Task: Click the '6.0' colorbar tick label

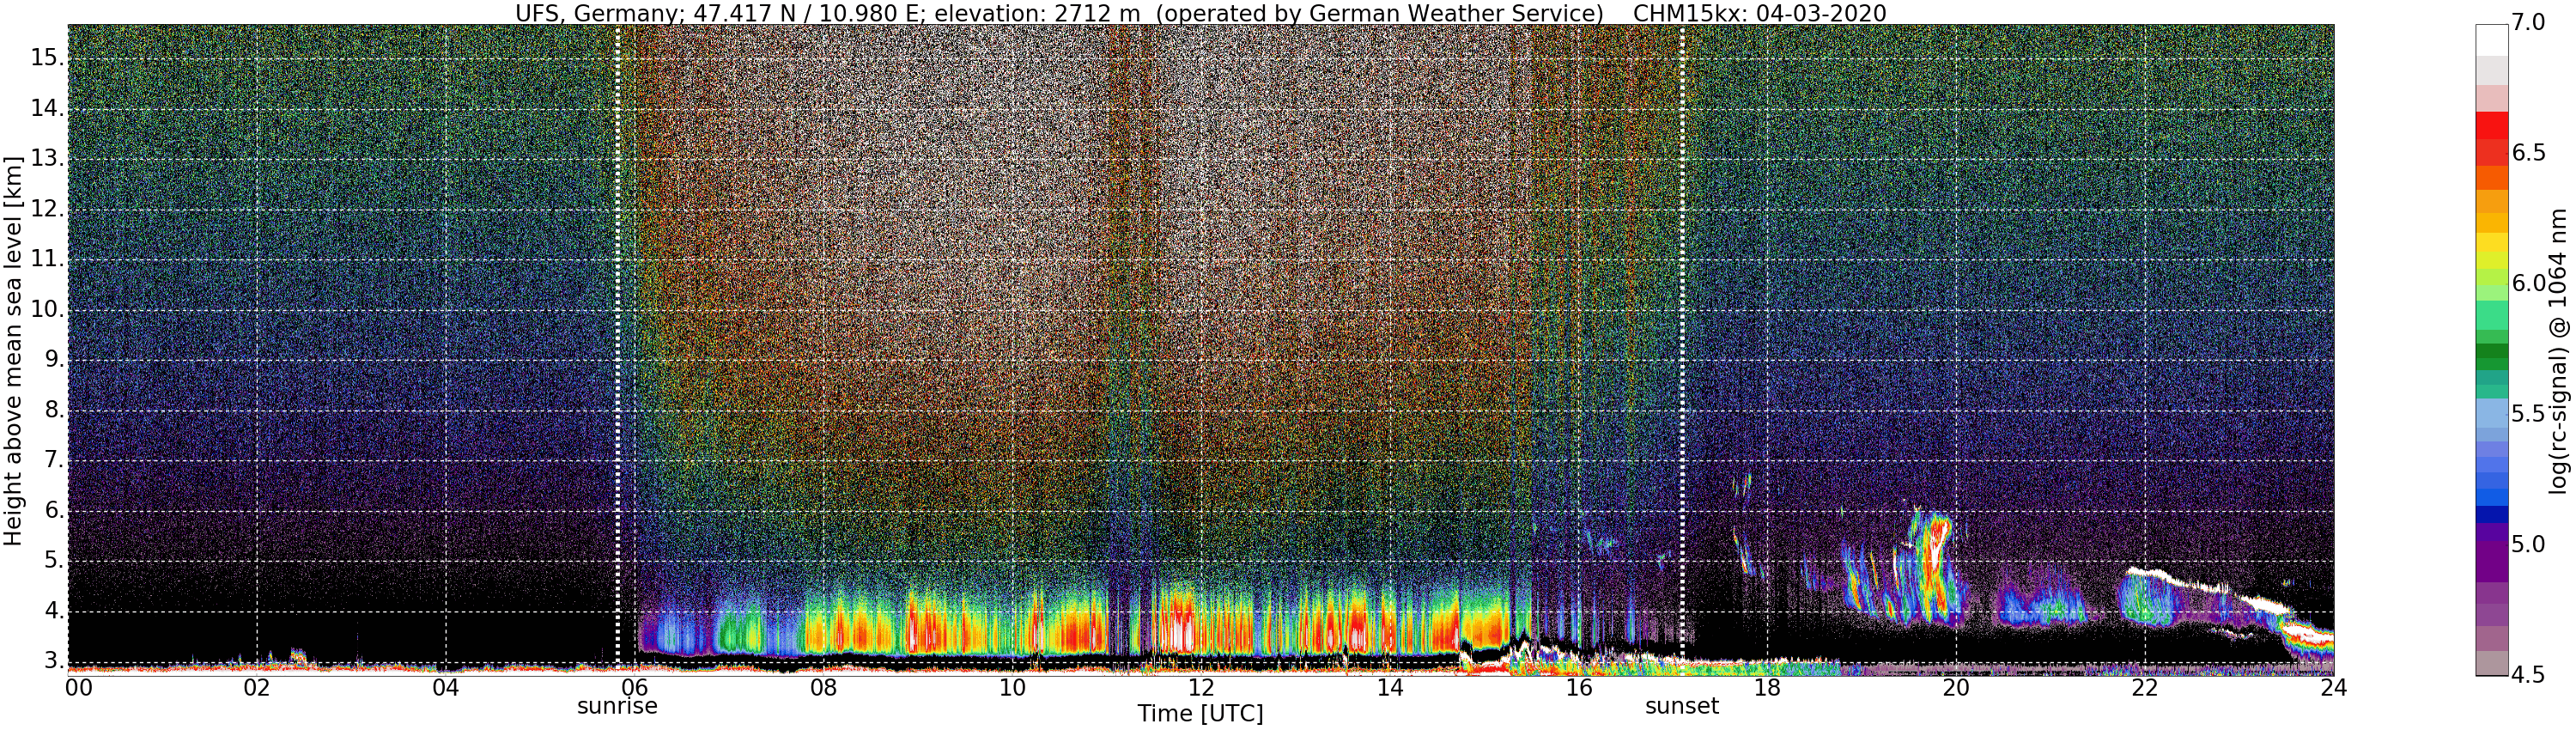Action: (2528, 283)
